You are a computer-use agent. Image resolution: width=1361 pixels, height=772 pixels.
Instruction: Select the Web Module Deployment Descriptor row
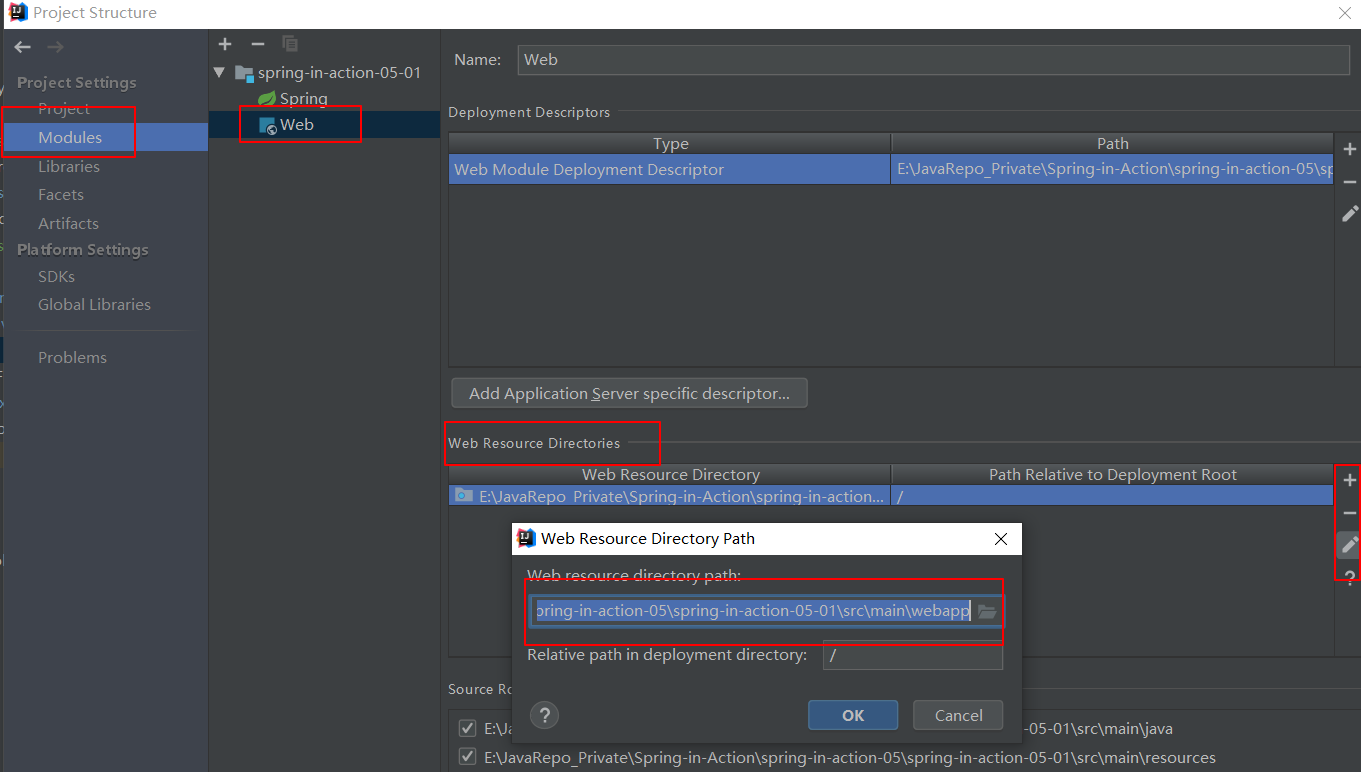670,169
